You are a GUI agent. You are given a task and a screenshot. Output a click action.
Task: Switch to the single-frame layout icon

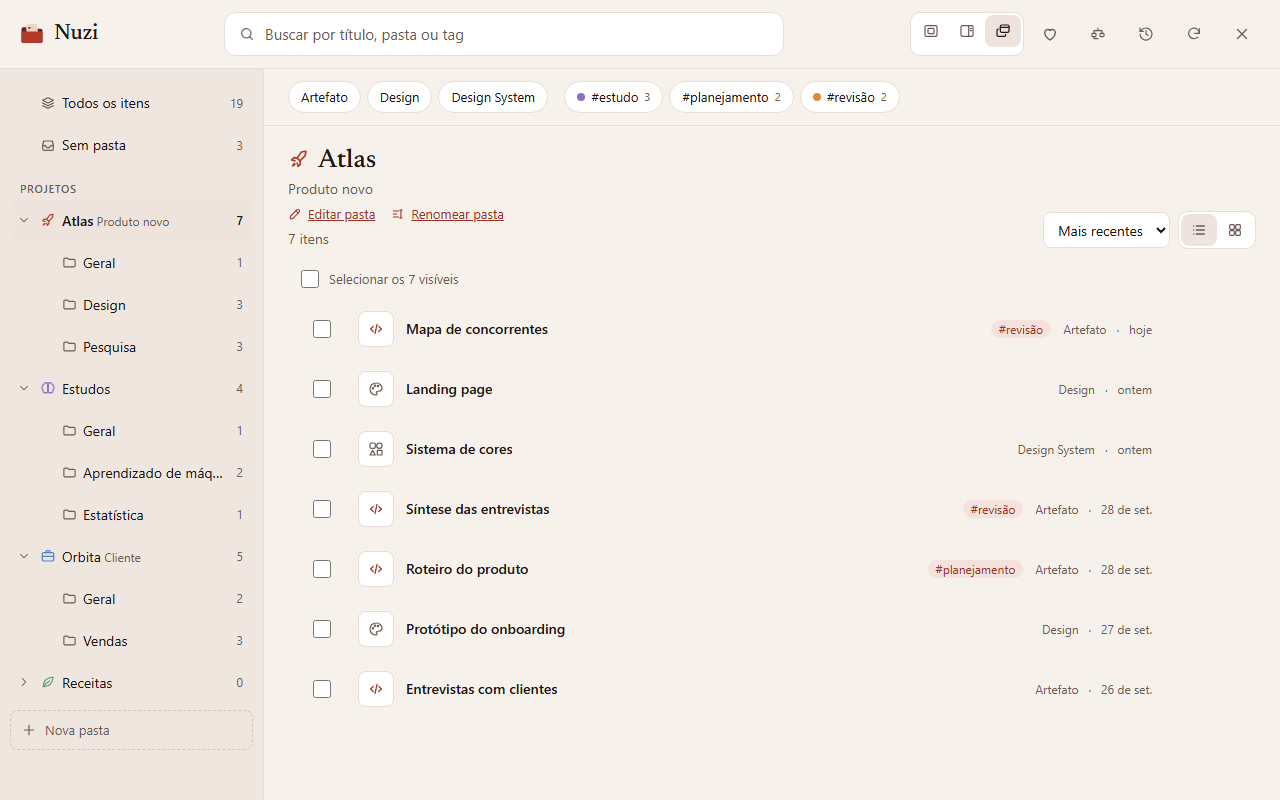click(931, 31)
